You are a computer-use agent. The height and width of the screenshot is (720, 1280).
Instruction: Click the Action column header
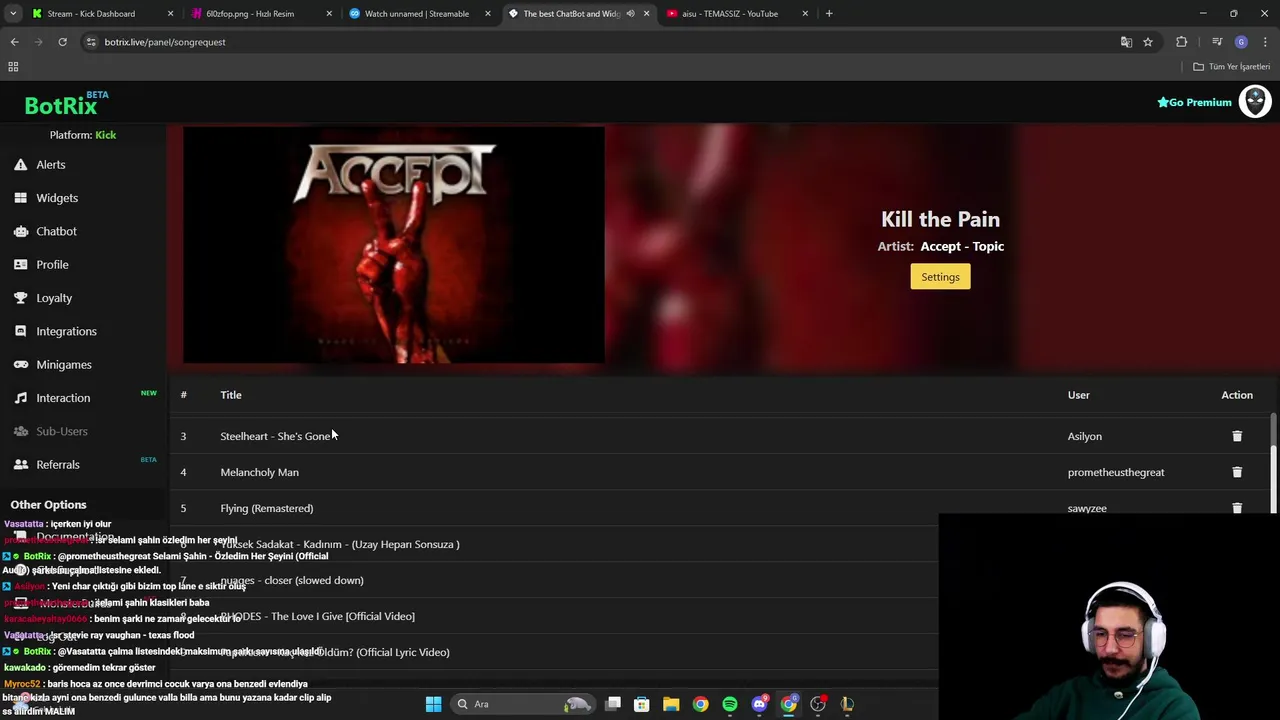click(x=1237, y=395)
